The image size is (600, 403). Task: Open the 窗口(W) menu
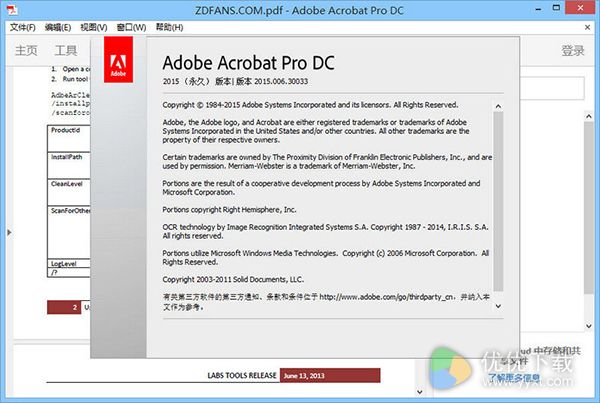tap(131, 28)
